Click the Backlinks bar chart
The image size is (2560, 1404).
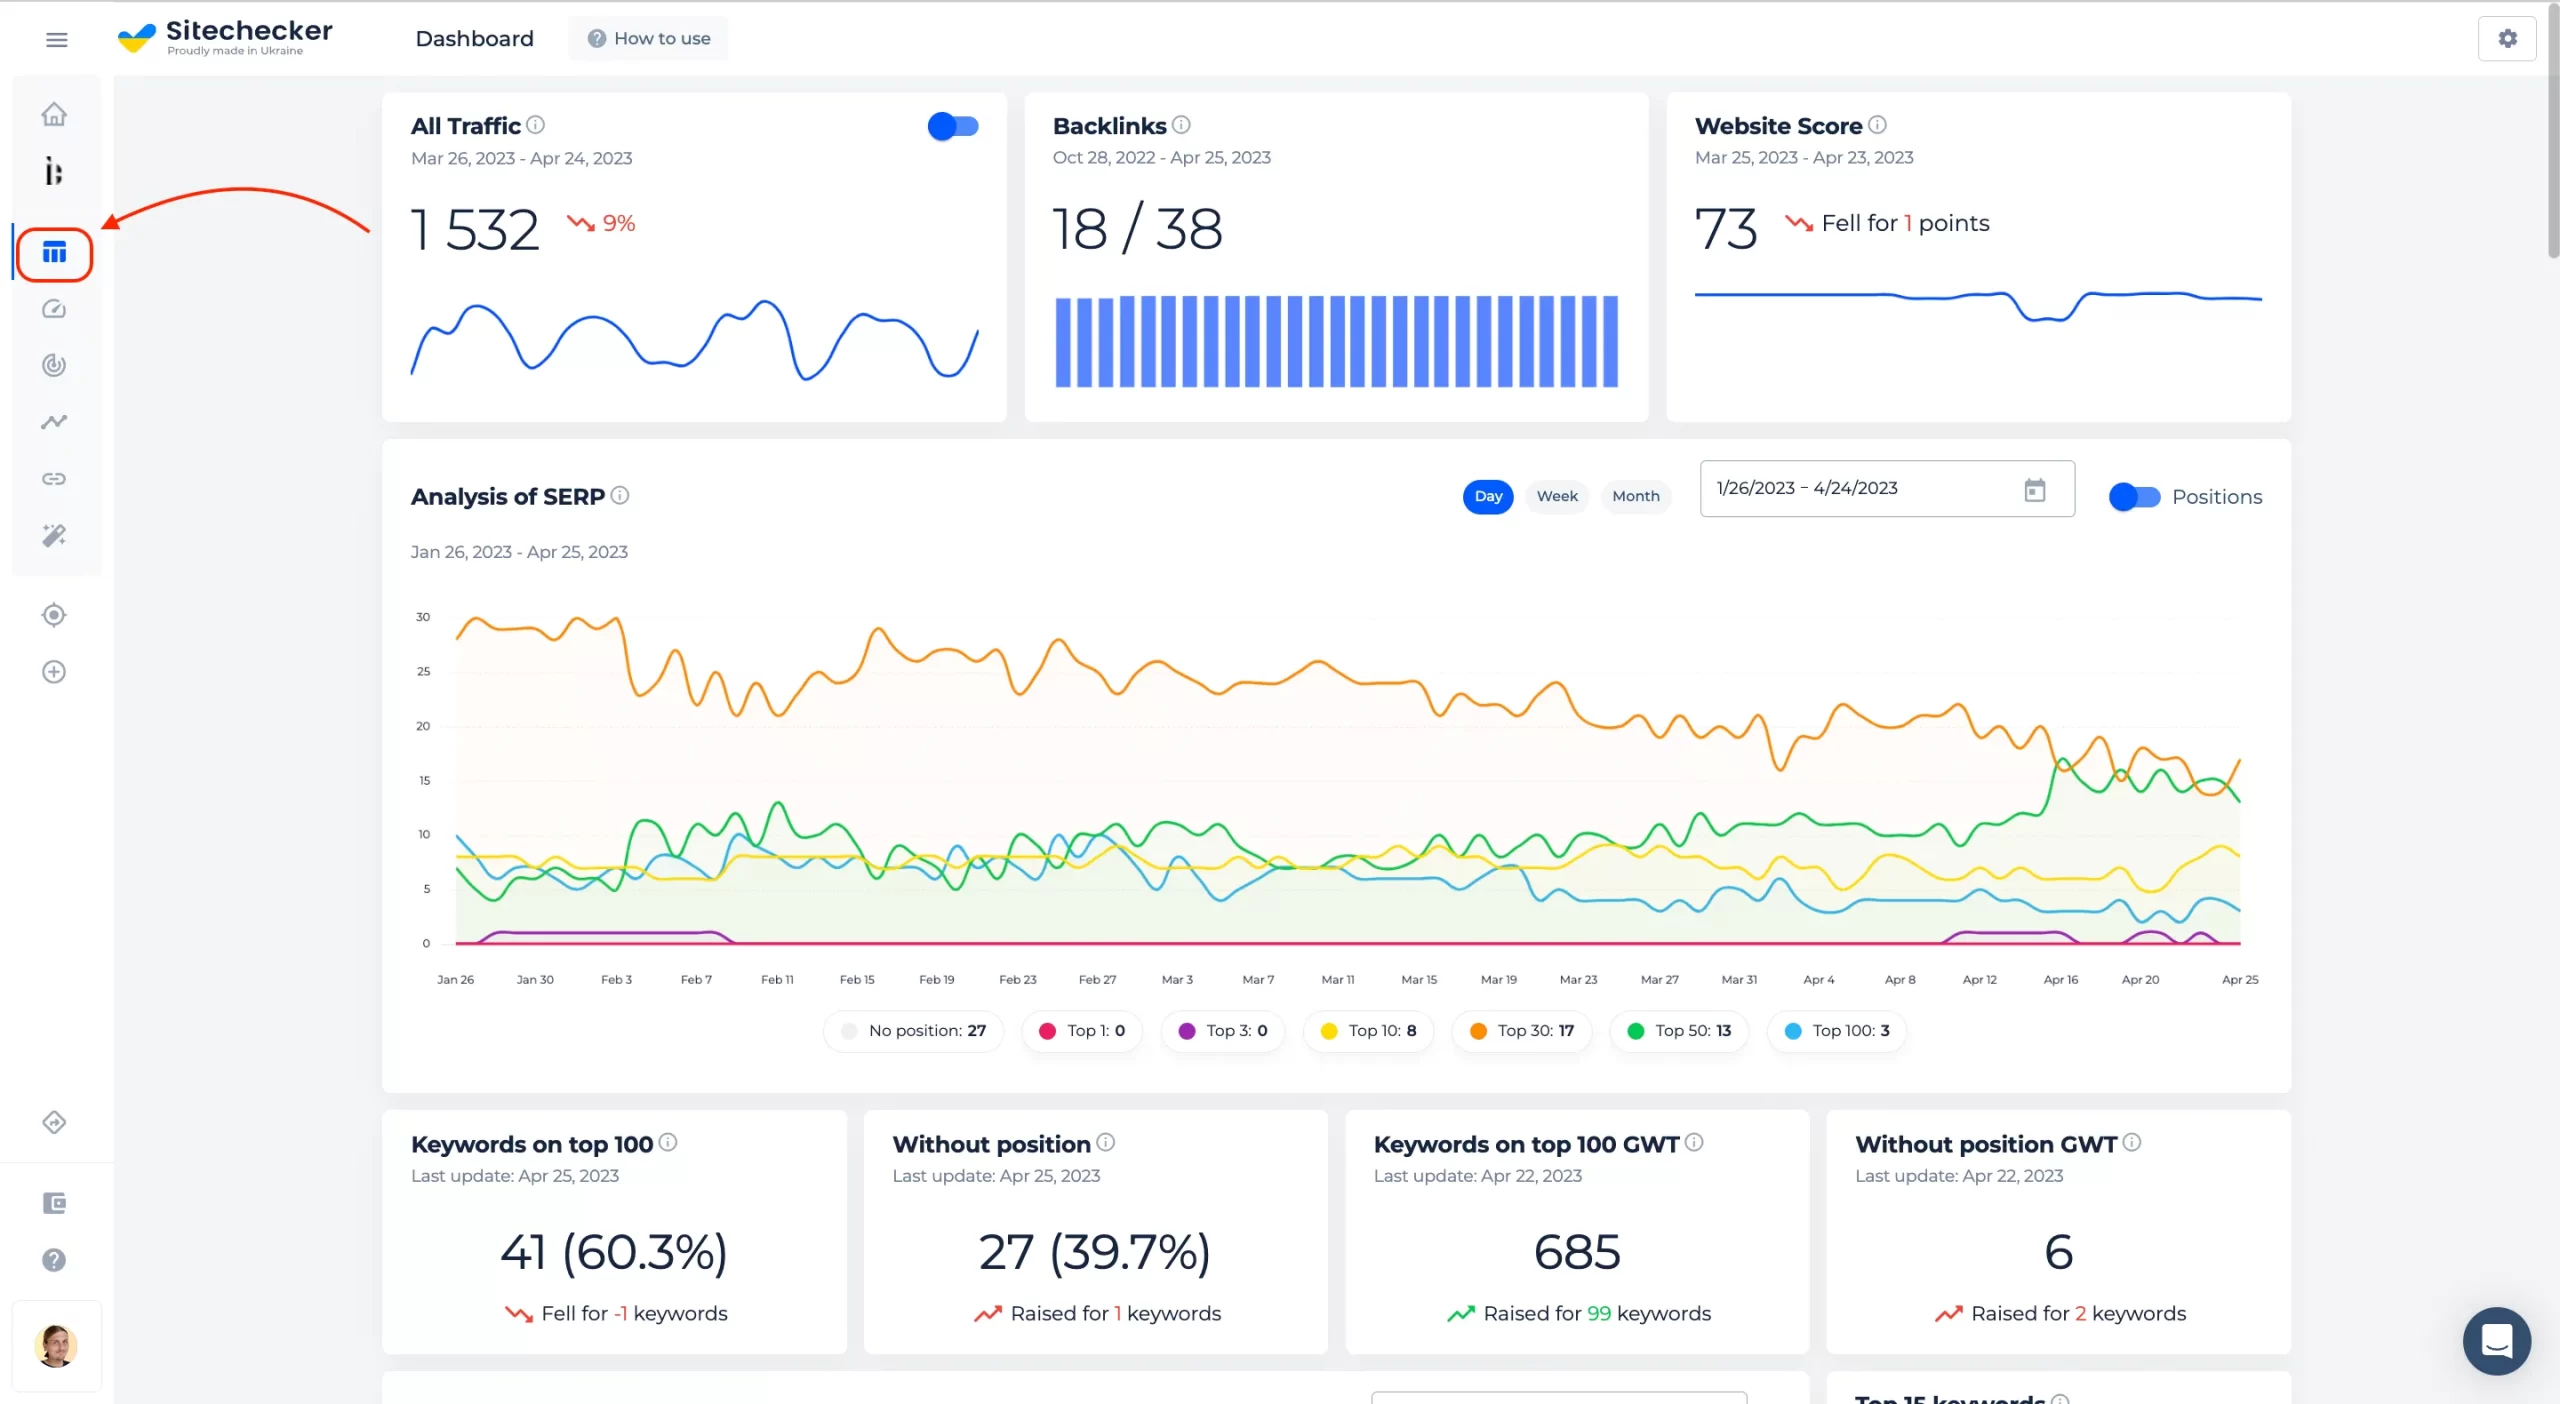(x=1336, y=341)
